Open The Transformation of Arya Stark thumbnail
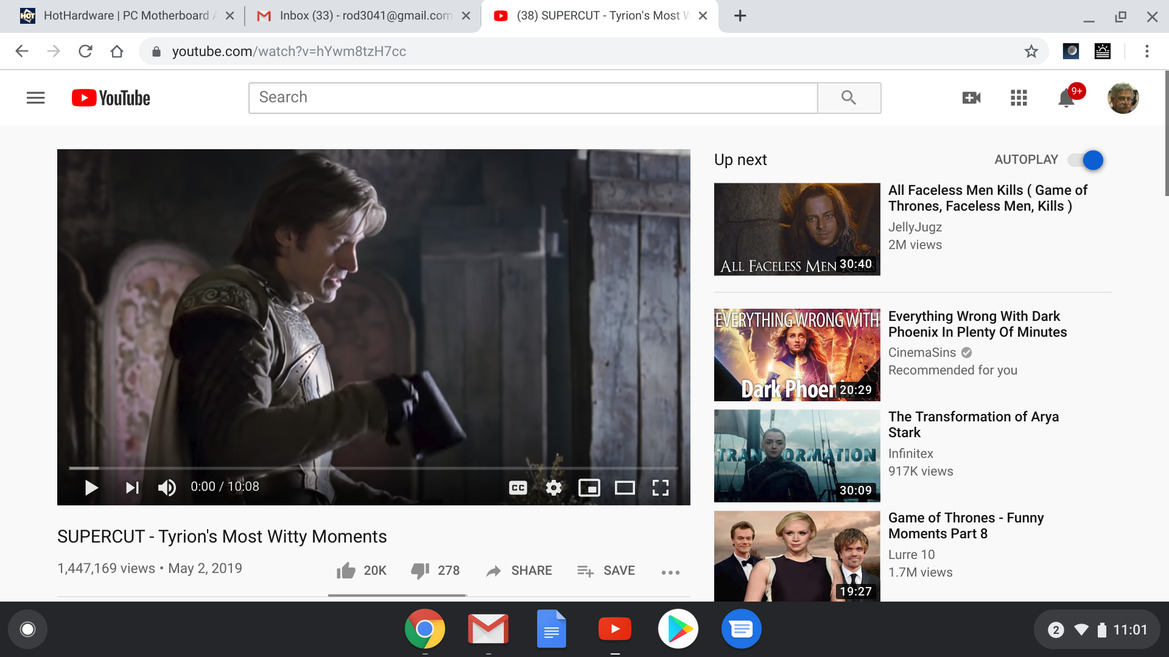 pos(797,456)
